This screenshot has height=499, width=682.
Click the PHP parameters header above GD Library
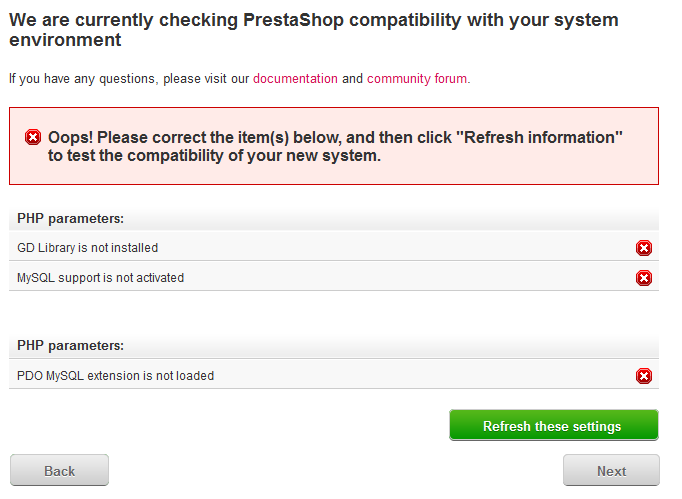point(334,218)
